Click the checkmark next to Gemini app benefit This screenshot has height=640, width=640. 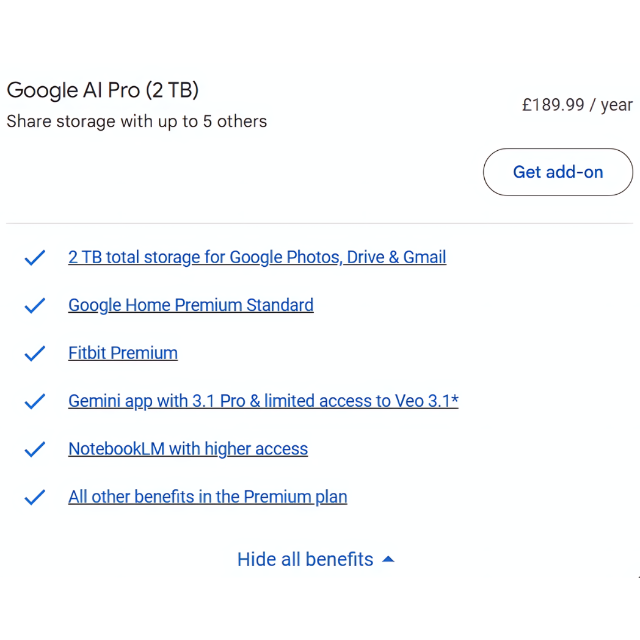tap(35, 402)
